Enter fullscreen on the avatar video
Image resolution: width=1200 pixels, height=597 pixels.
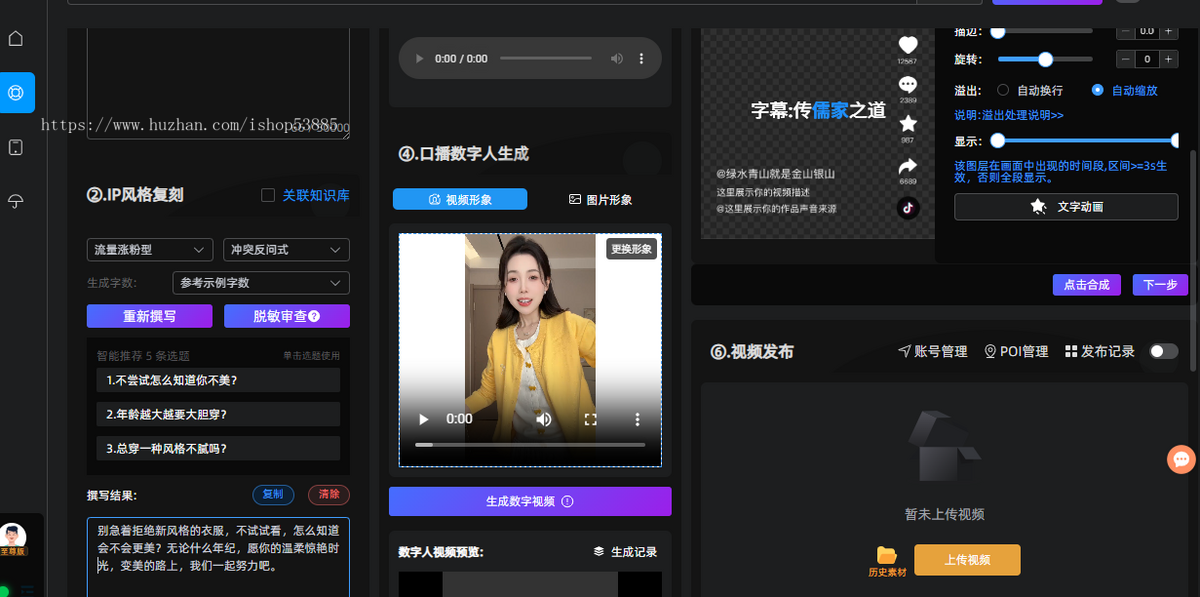coord(590,419)
